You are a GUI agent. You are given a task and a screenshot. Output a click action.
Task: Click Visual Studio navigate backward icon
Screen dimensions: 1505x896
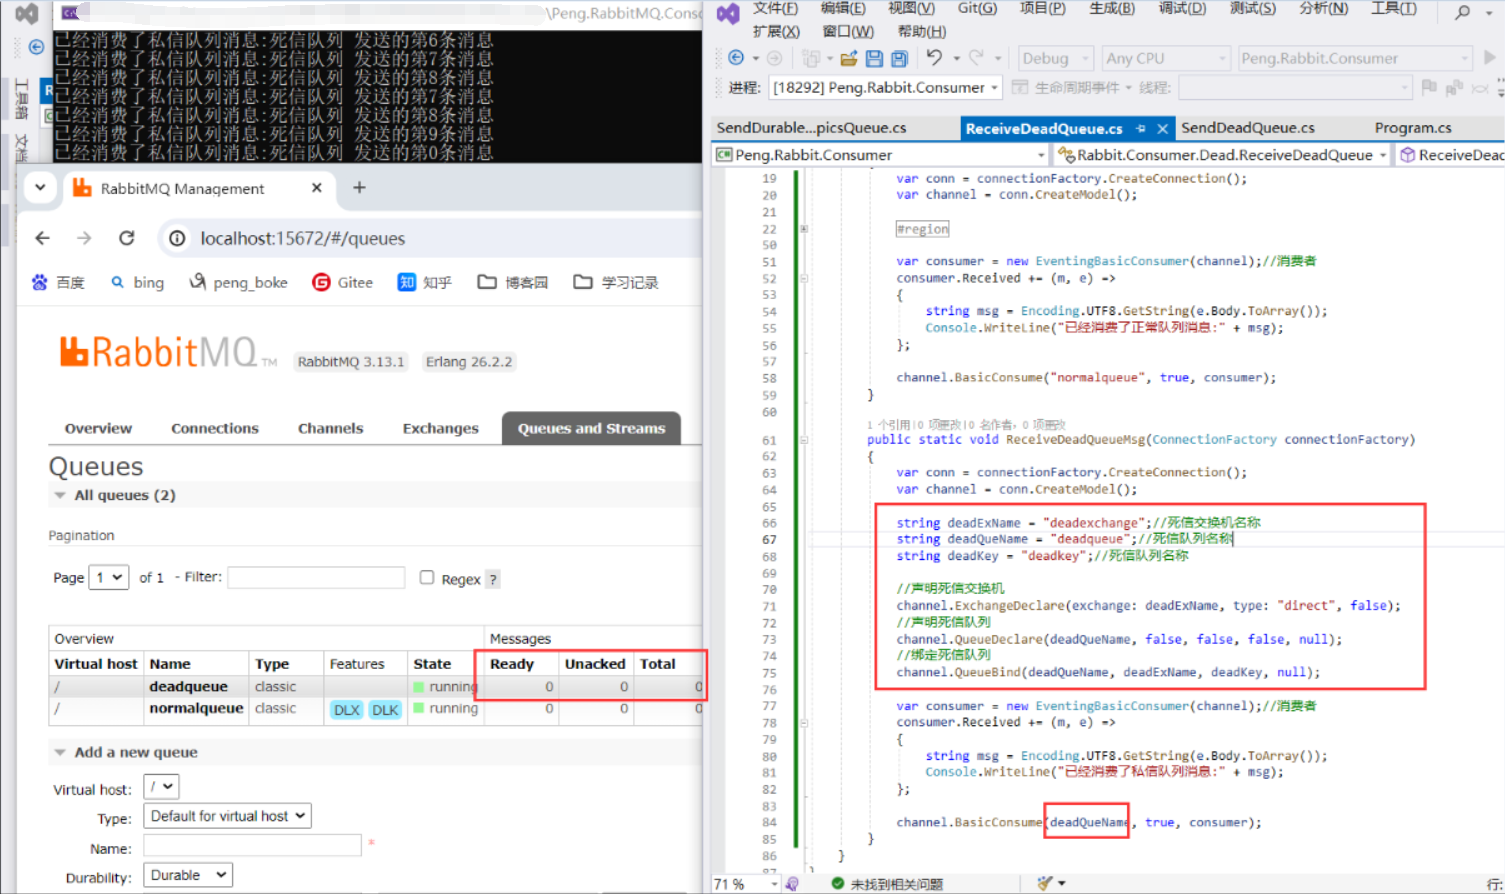click(x=736, y=58)
